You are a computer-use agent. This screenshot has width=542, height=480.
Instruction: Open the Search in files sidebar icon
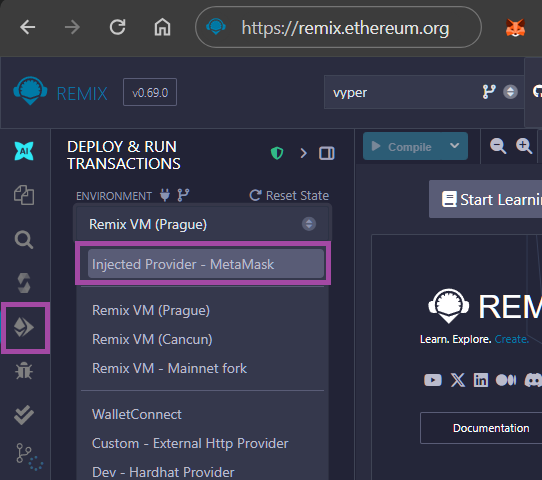point(24,239)
